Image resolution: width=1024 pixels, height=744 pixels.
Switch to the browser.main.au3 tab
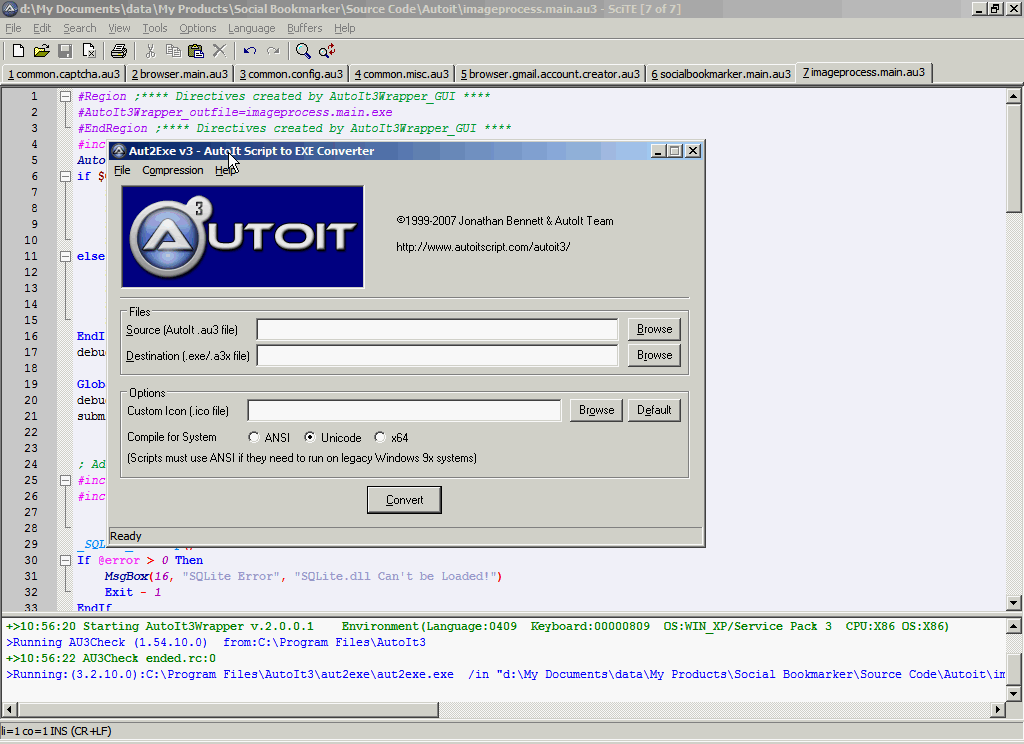180,74
